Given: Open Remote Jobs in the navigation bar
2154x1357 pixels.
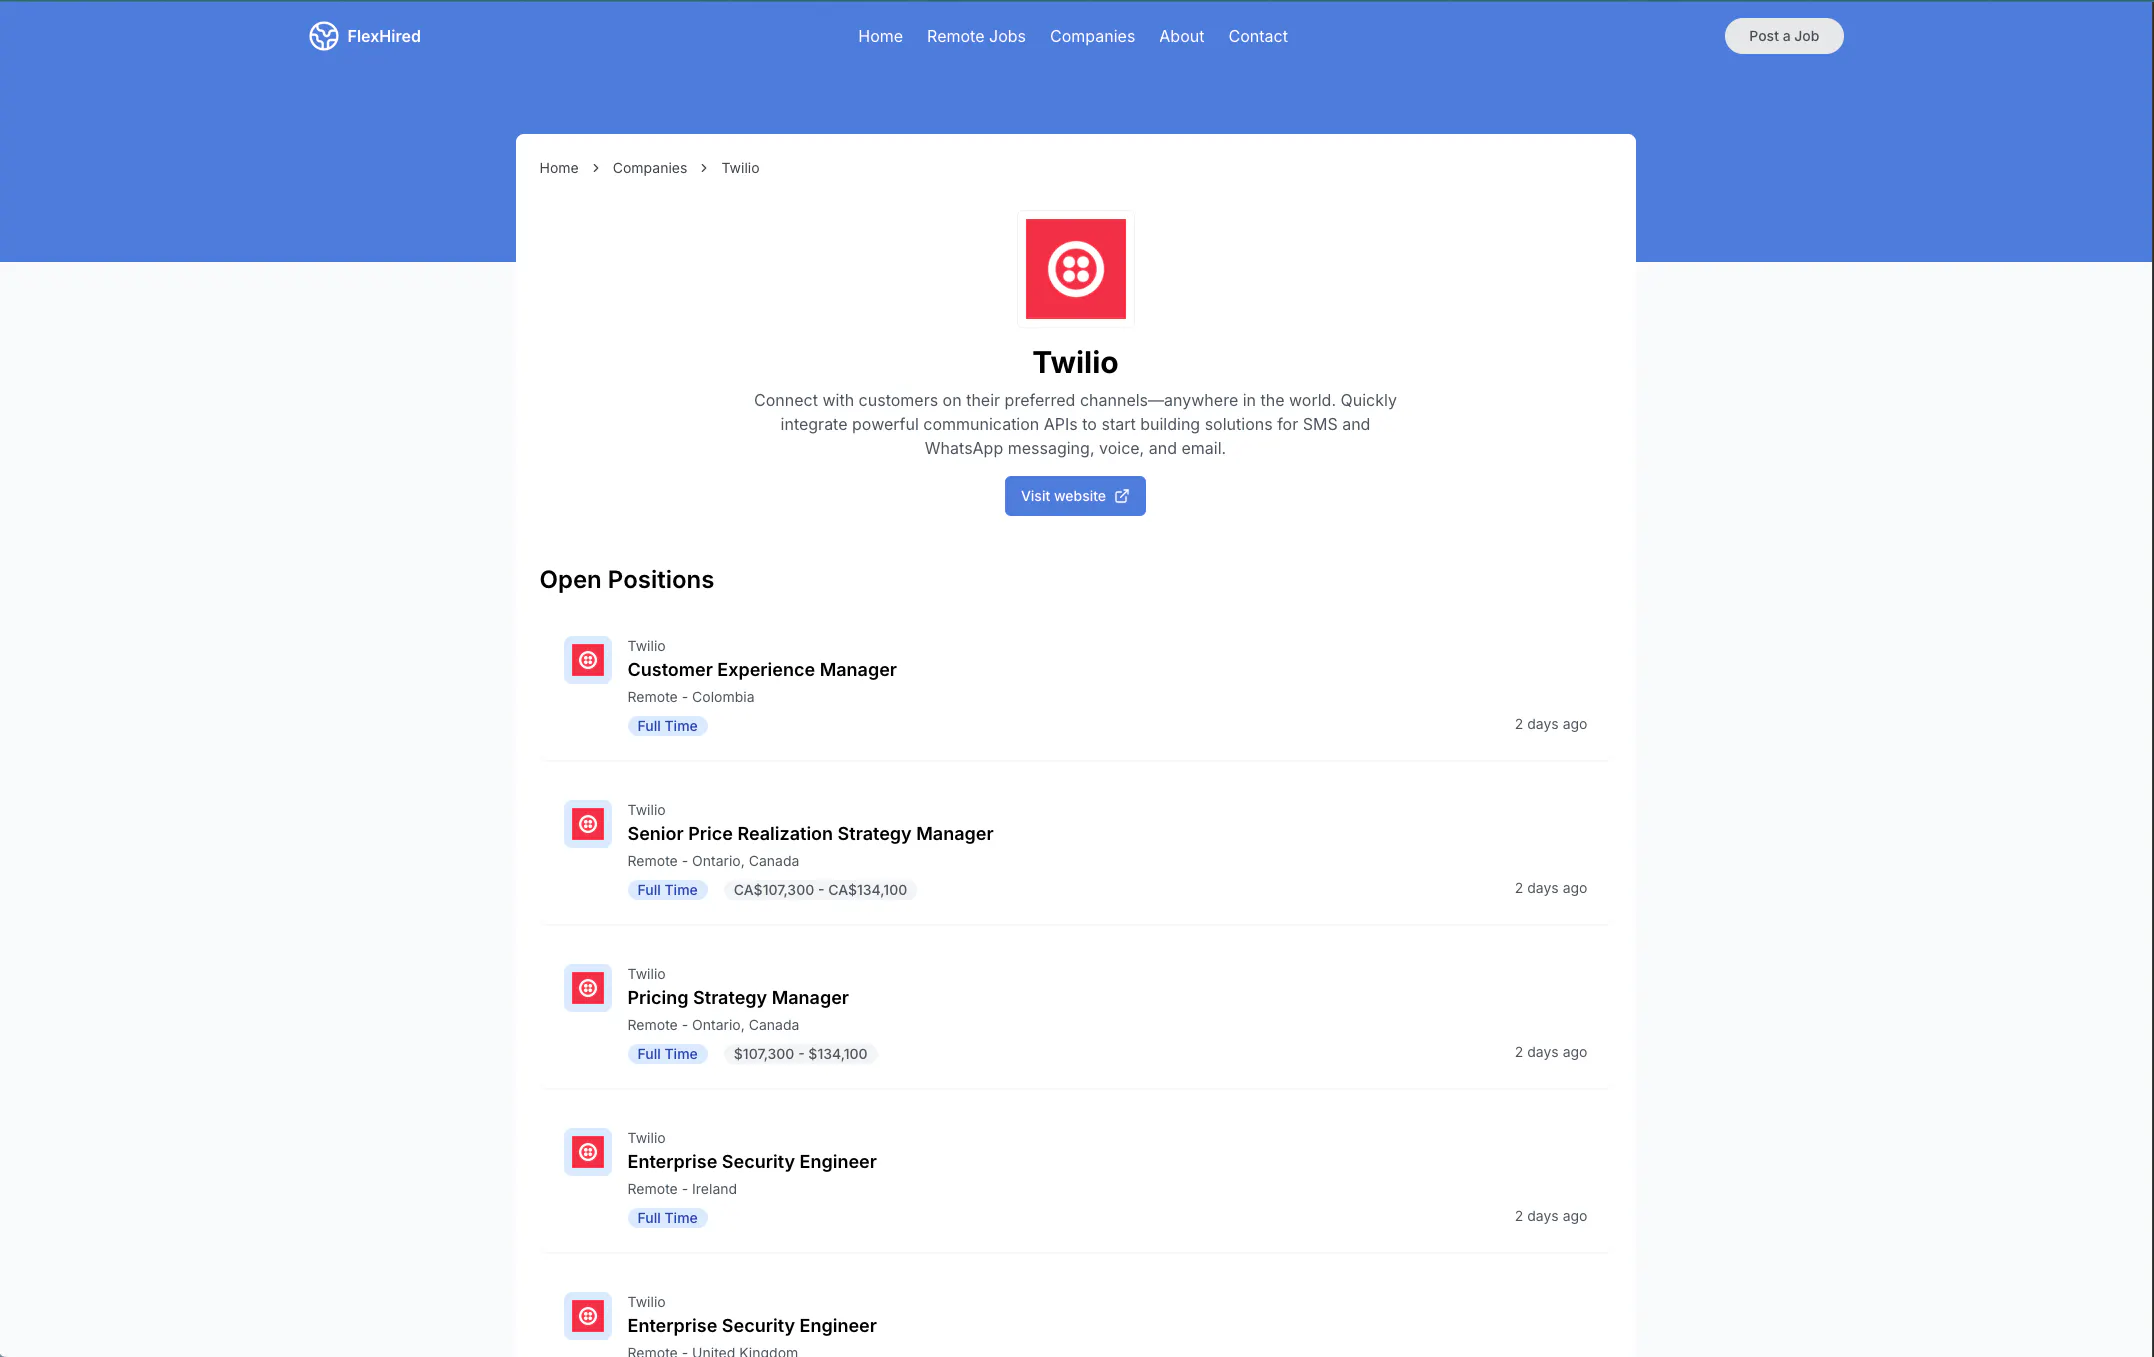Looking at the screenshot, I should point(976,36).
